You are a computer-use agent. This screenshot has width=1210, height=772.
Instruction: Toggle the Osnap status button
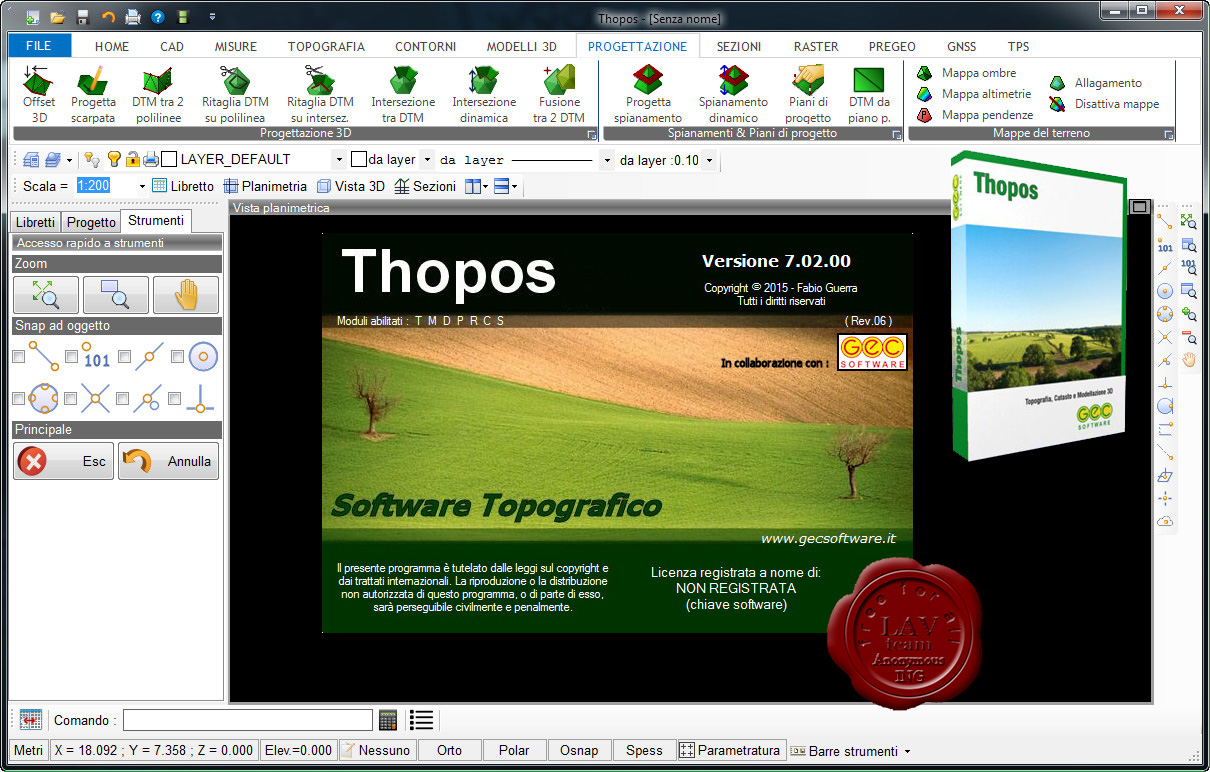pos(579,750)
